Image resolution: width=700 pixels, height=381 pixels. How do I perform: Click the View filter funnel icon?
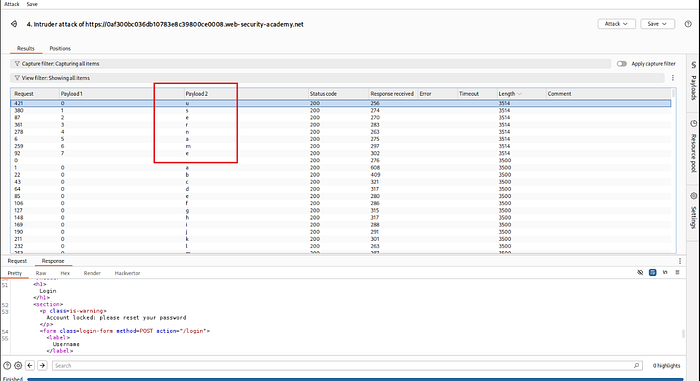click(x=17, y=78)
